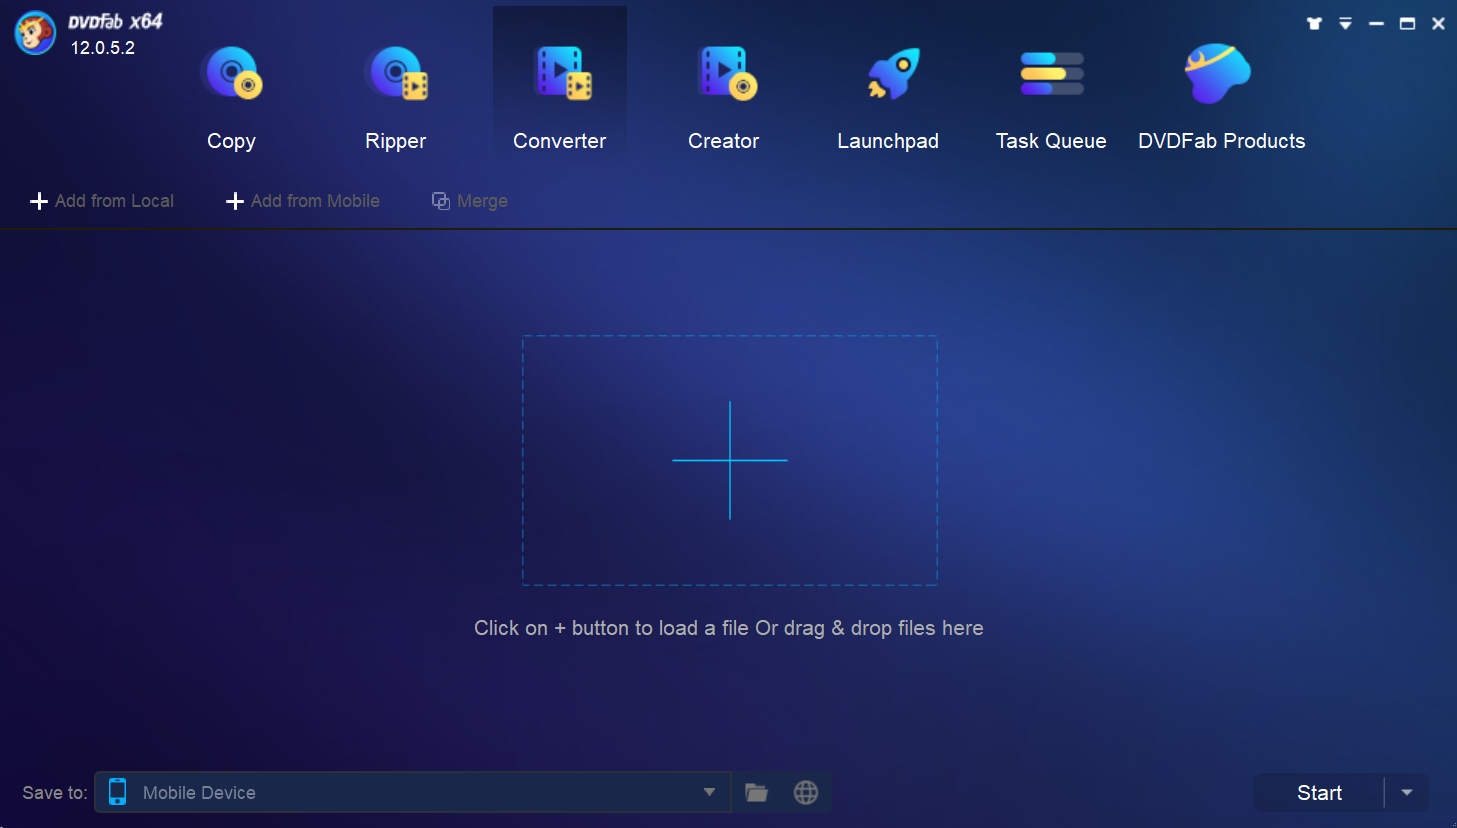
Task: Click the large plus to load a file
Action: [x=730, y=460]
